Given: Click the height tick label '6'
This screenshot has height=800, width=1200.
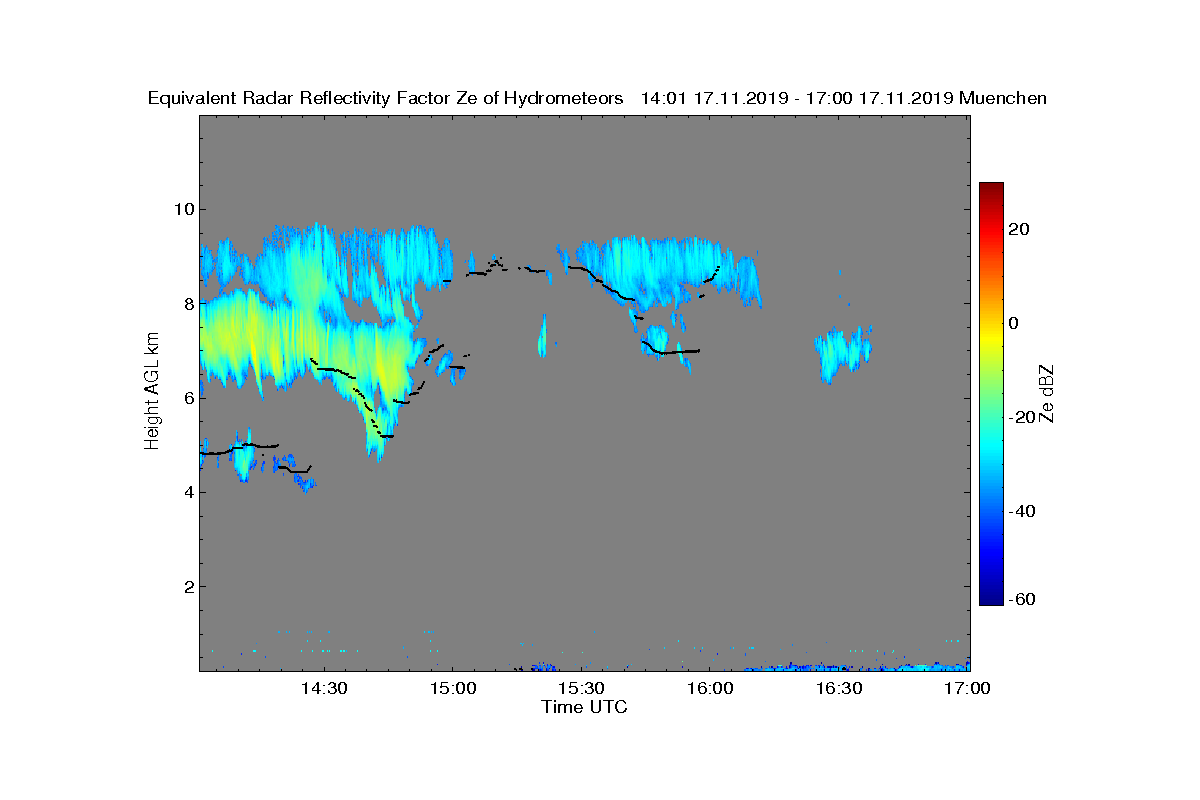Looking at the screenshot, I should (x=188, y=397).
